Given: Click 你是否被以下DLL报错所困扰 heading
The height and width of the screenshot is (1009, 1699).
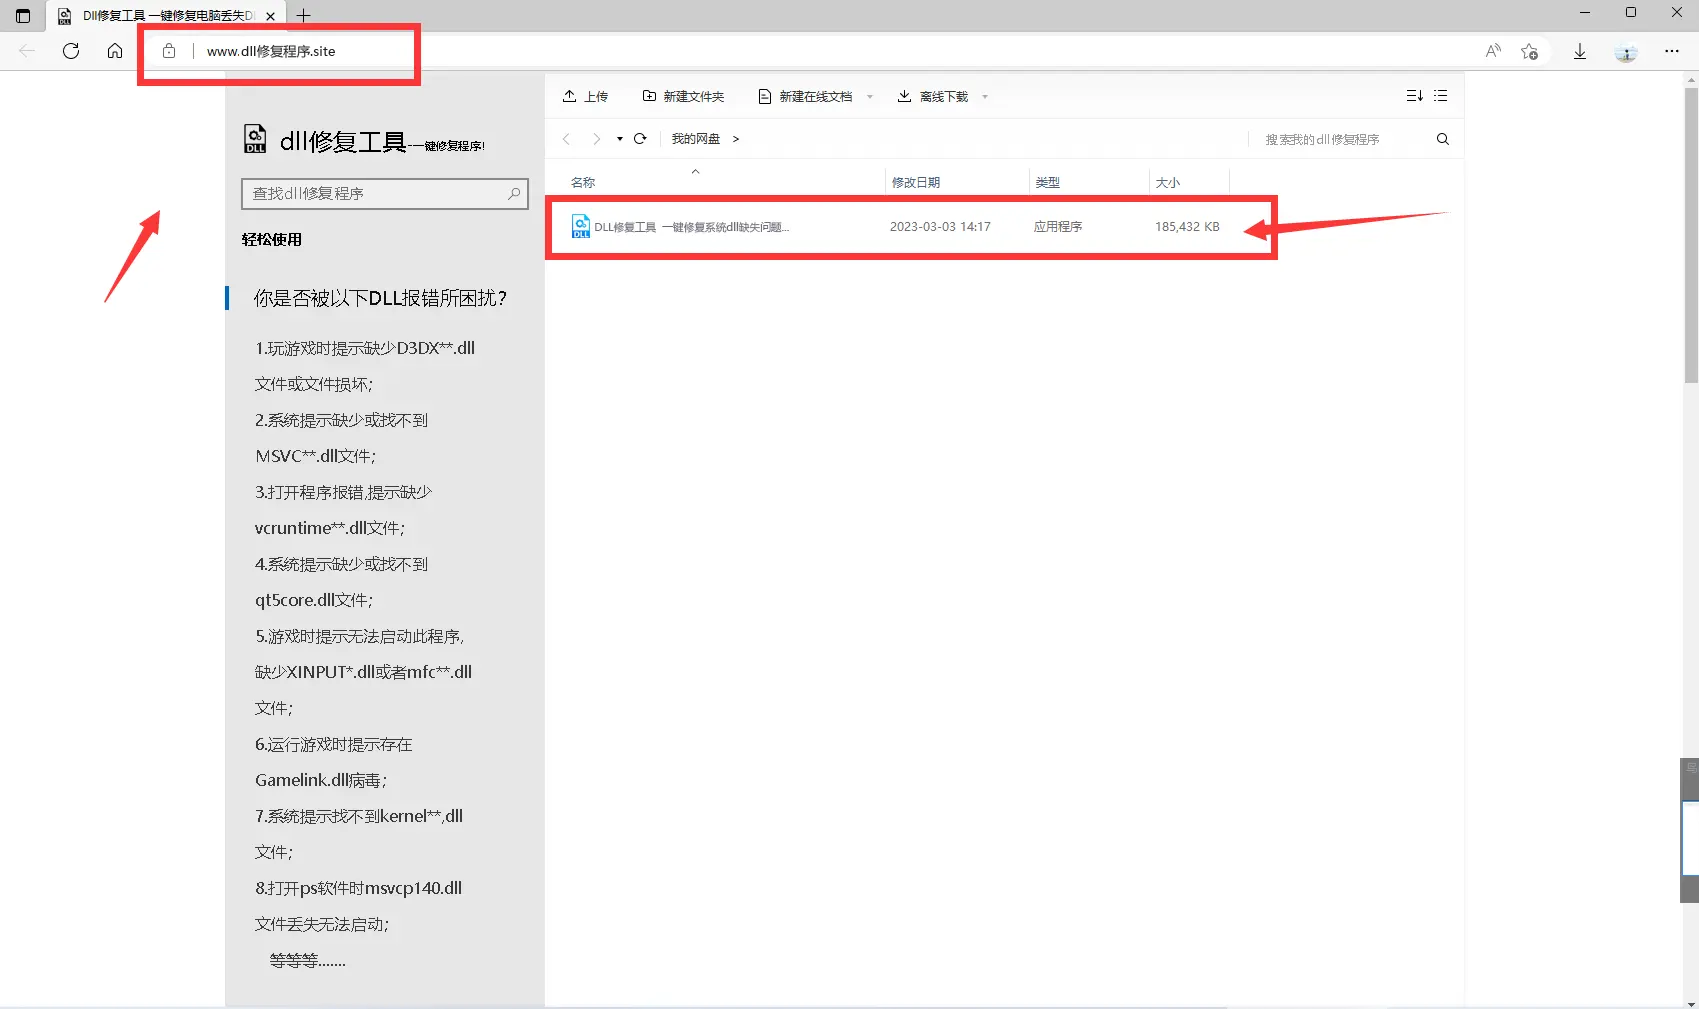Looking at the screenshot, I should click(x=380, y=298).
